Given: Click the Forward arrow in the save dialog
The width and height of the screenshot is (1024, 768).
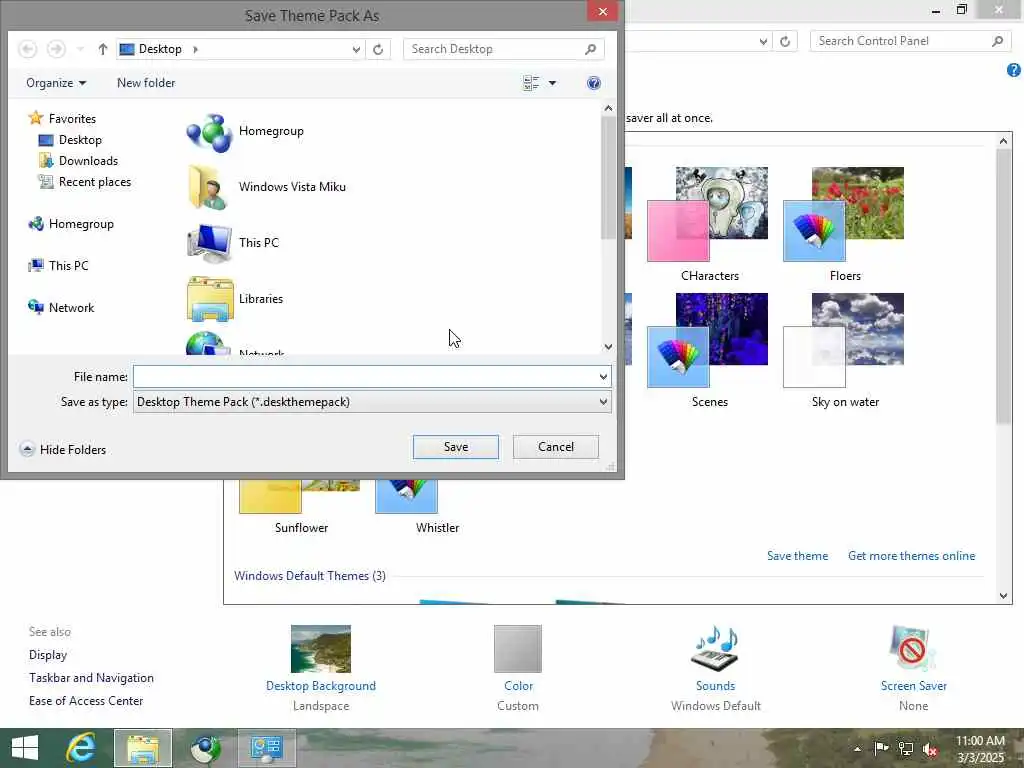Looking at the screenshot, I should click(56, 49).
